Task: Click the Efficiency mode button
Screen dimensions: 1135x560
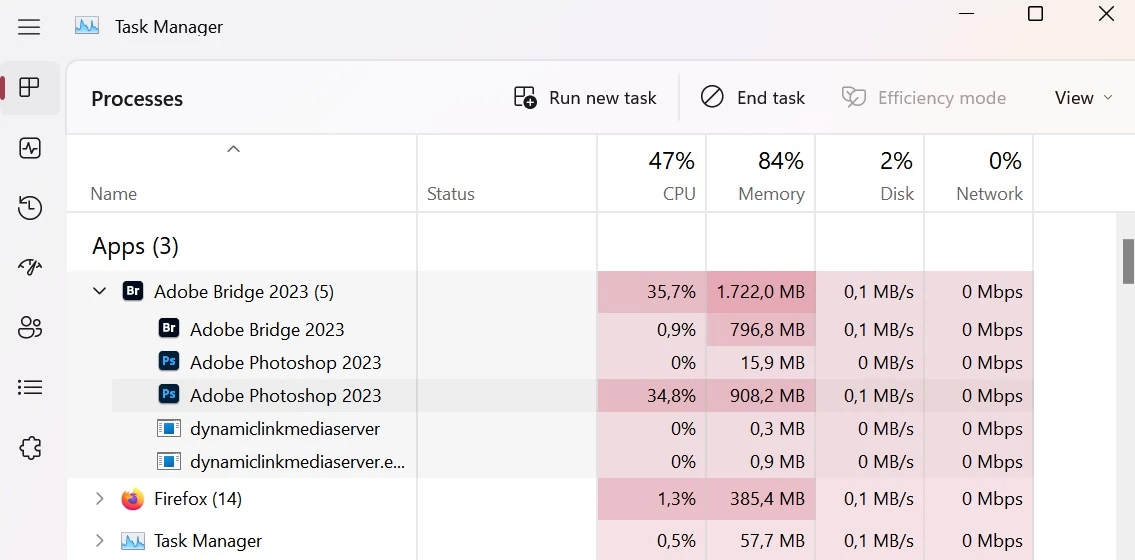Action: point(924,98)
